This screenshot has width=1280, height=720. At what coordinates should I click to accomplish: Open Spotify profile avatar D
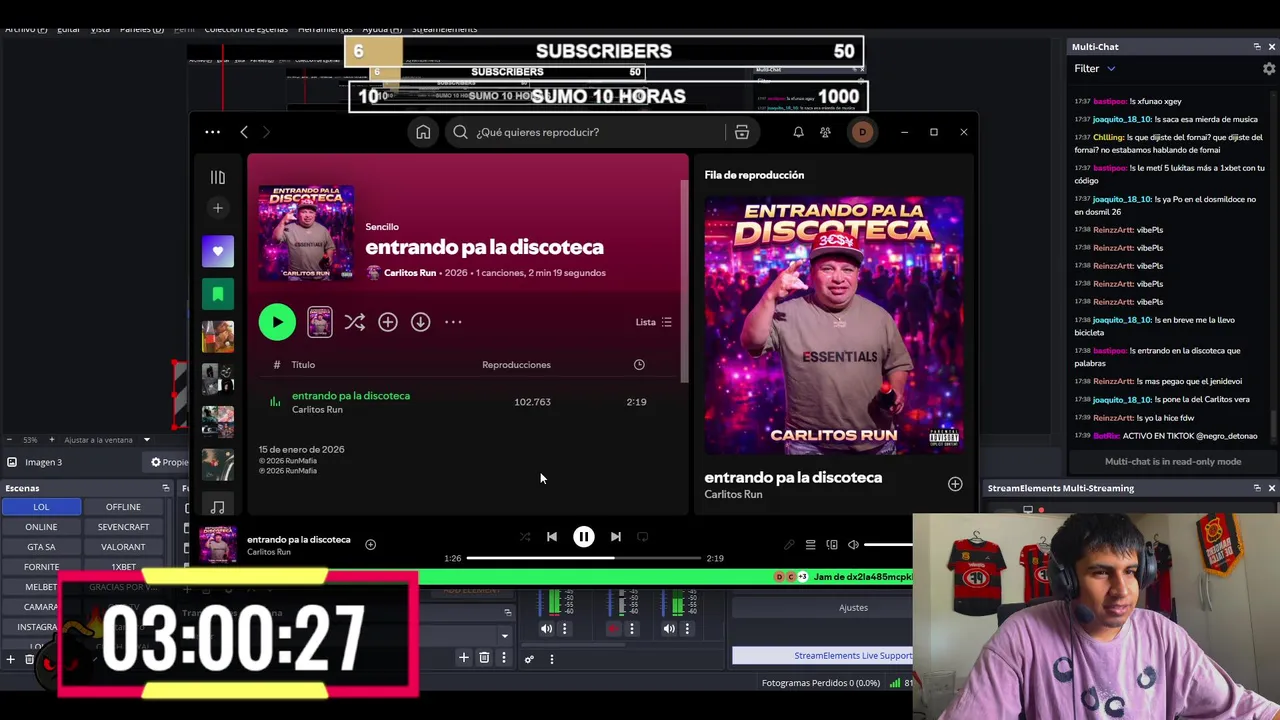pos(862,132)
